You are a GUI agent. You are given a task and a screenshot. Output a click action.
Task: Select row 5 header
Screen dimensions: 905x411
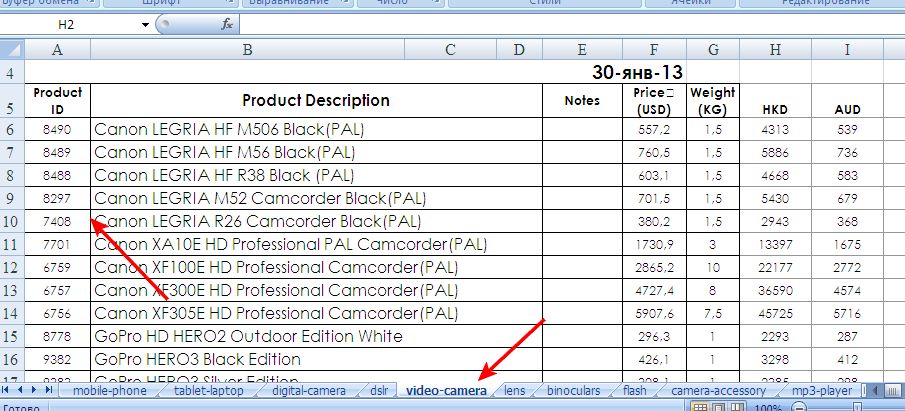pos(12,101)
